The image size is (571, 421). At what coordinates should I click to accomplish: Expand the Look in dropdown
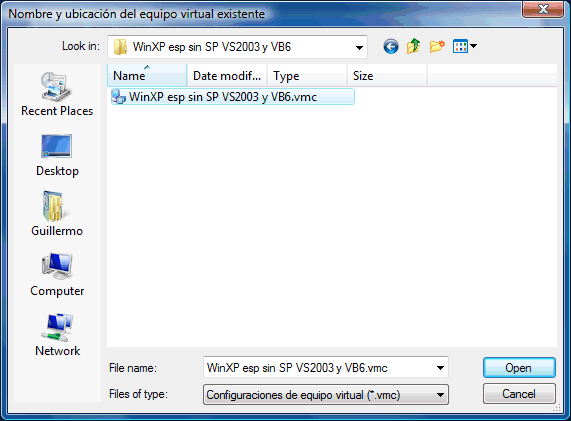(x=359, y=47)
